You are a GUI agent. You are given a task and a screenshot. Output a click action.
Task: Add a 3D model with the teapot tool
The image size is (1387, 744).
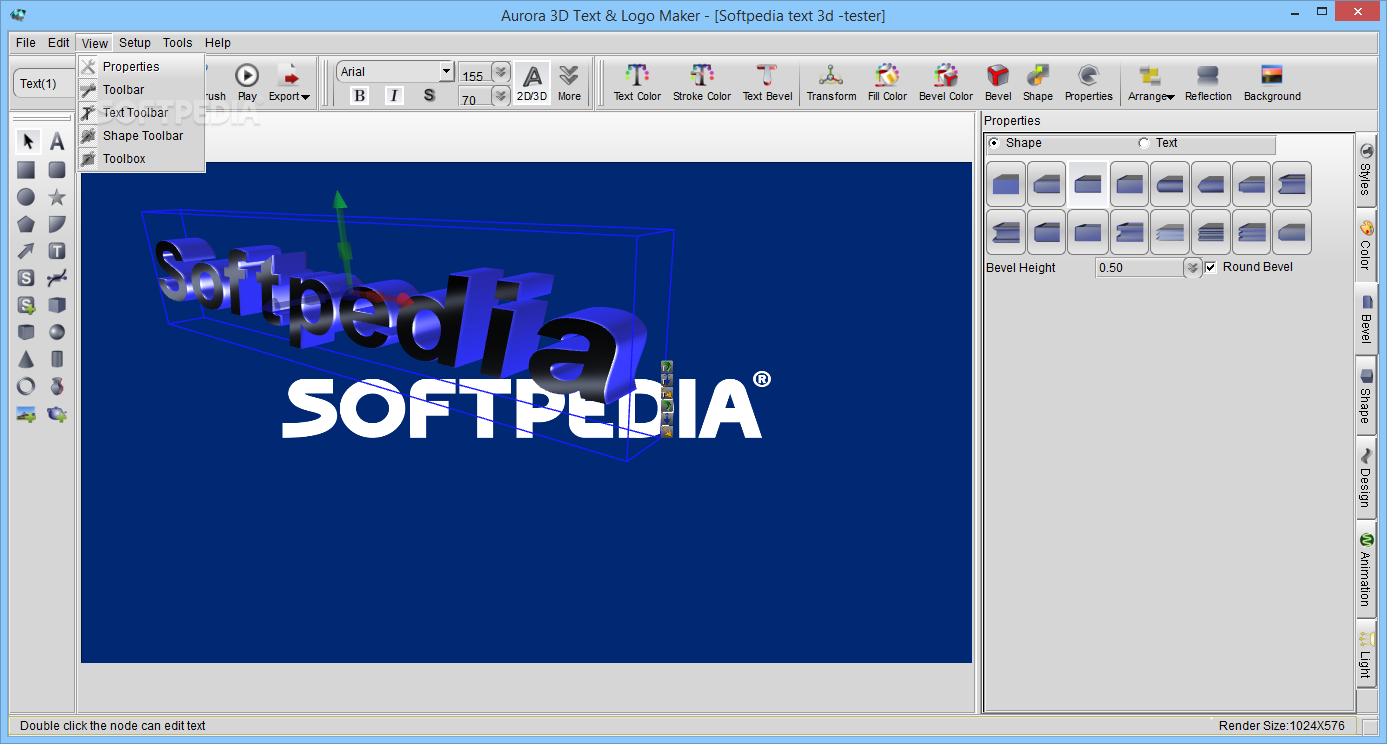[x=57, y=413]
